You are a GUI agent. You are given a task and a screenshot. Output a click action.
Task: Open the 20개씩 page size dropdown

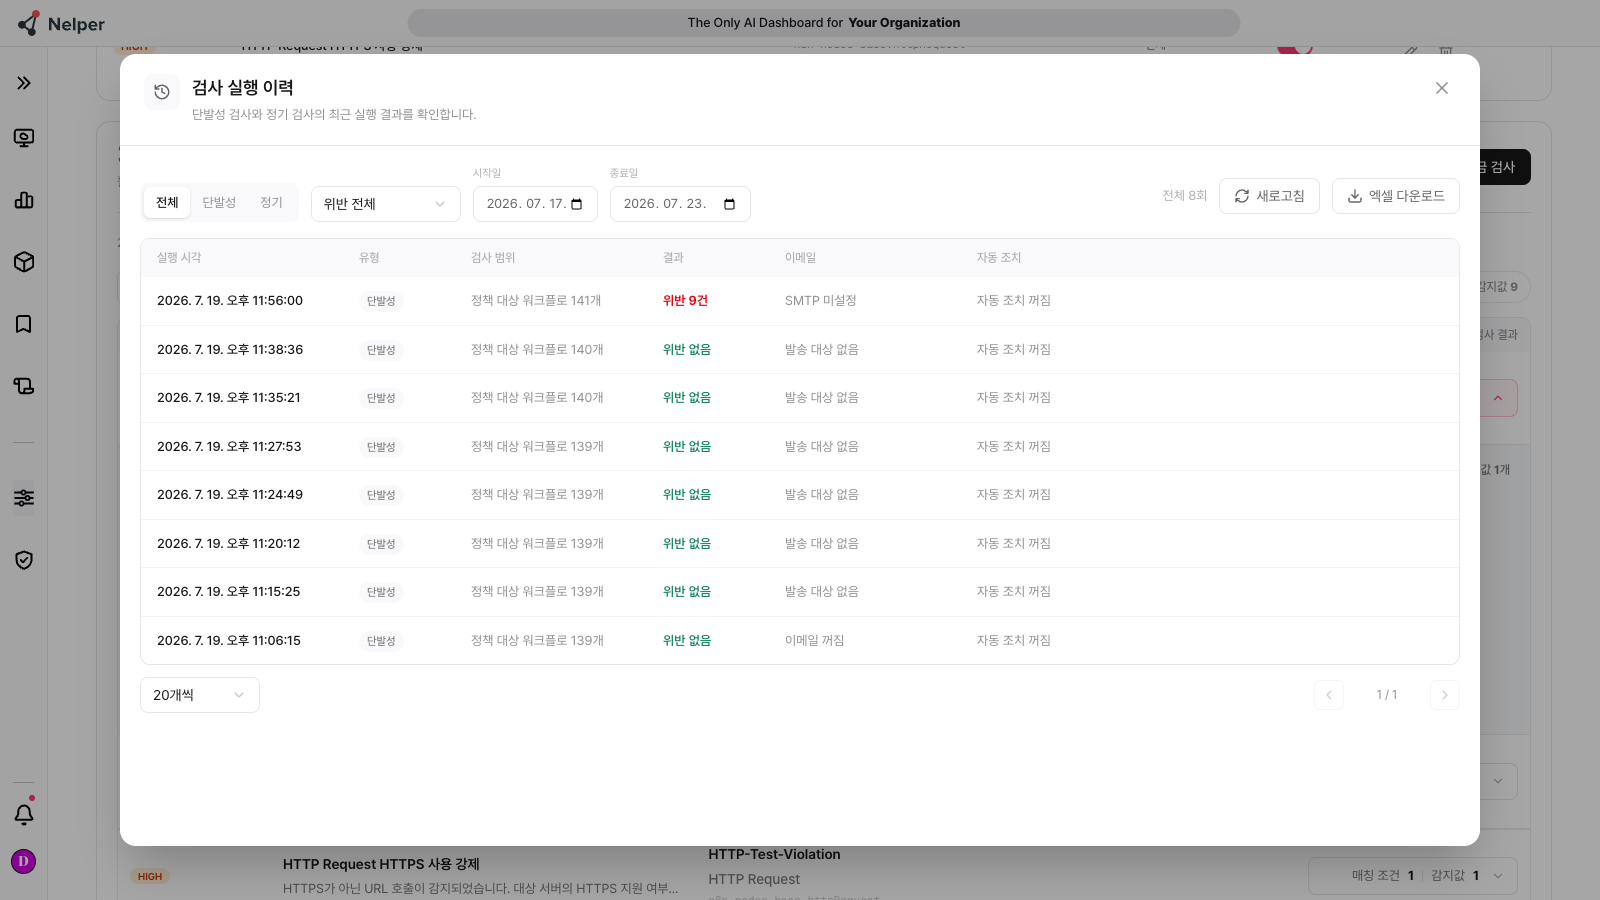(x=200, y=695)
